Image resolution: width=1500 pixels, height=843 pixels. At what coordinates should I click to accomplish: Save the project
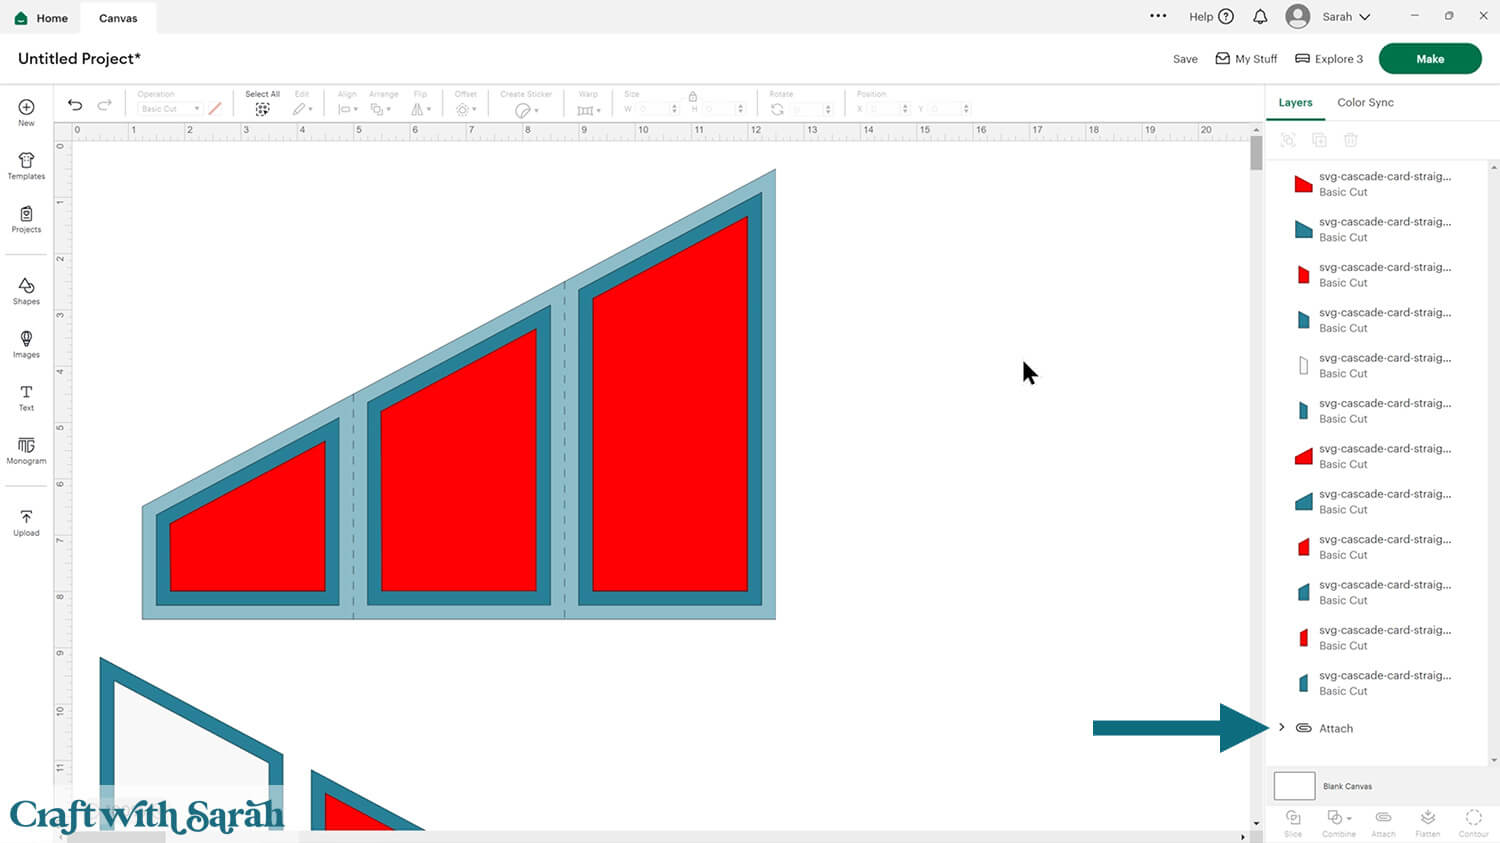click(x=1185, y=59)
